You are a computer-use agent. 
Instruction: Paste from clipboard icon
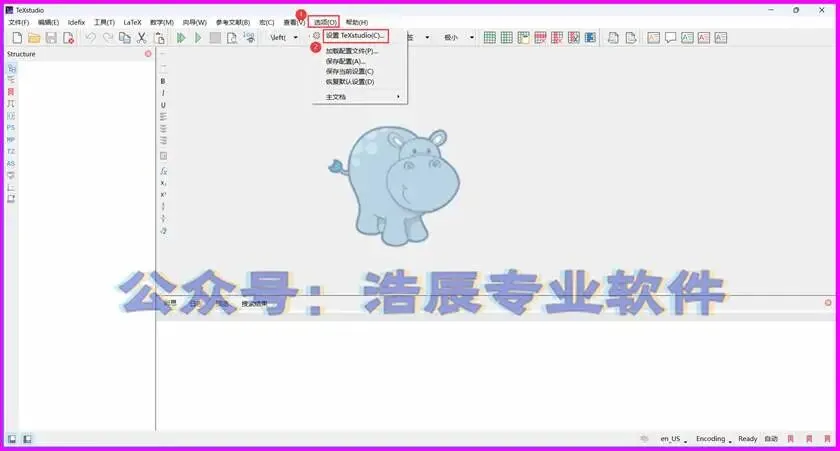(159, 37)
